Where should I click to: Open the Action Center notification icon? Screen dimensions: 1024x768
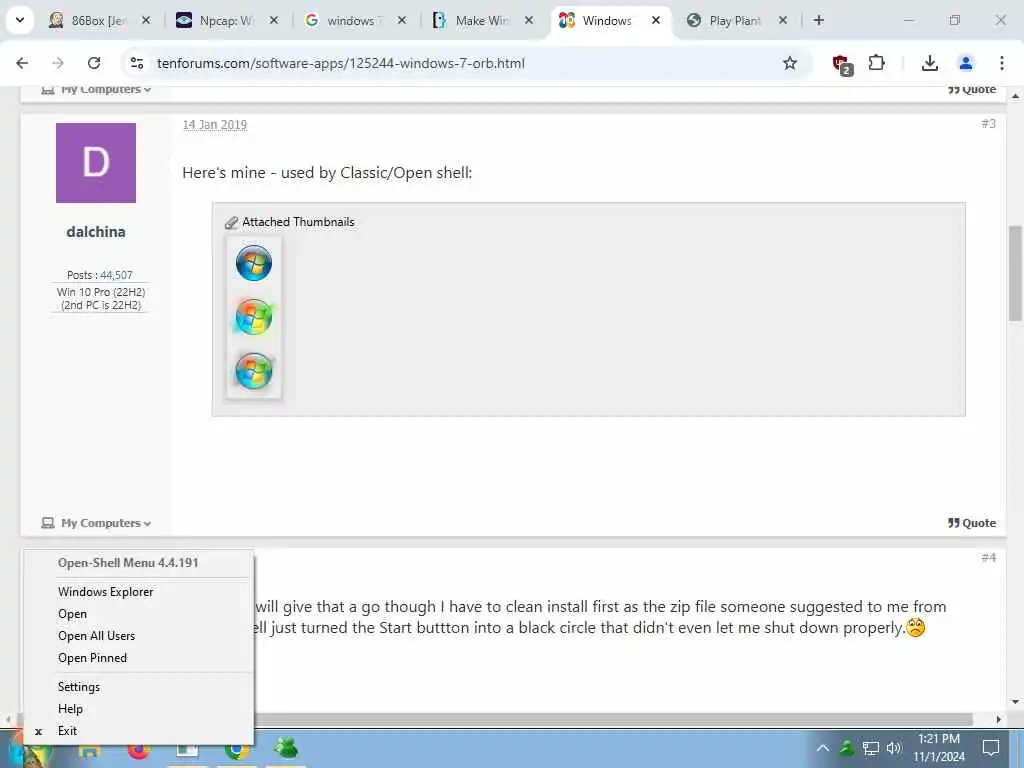tap(991, 748)
